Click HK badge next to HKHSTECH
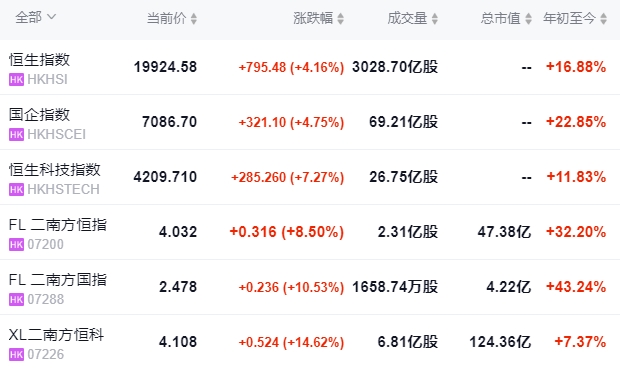The image size is (620, 368). point(16,189)
